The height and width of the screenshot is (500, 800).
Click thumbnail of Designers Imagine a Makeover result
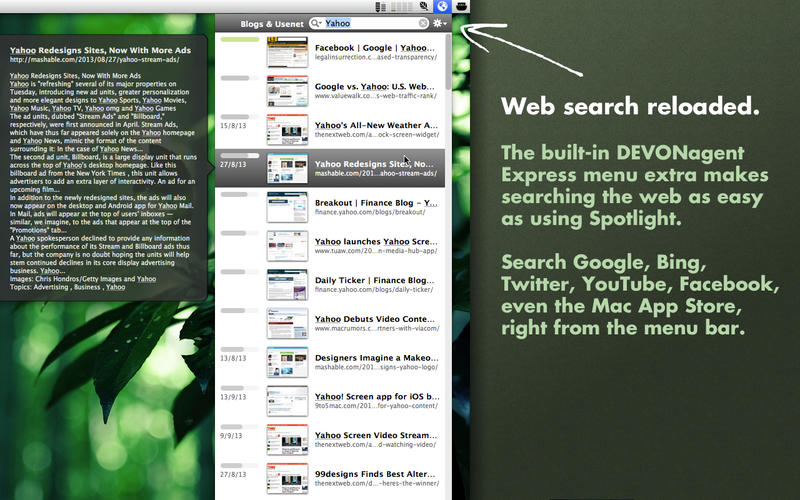(x=287, y=362)
